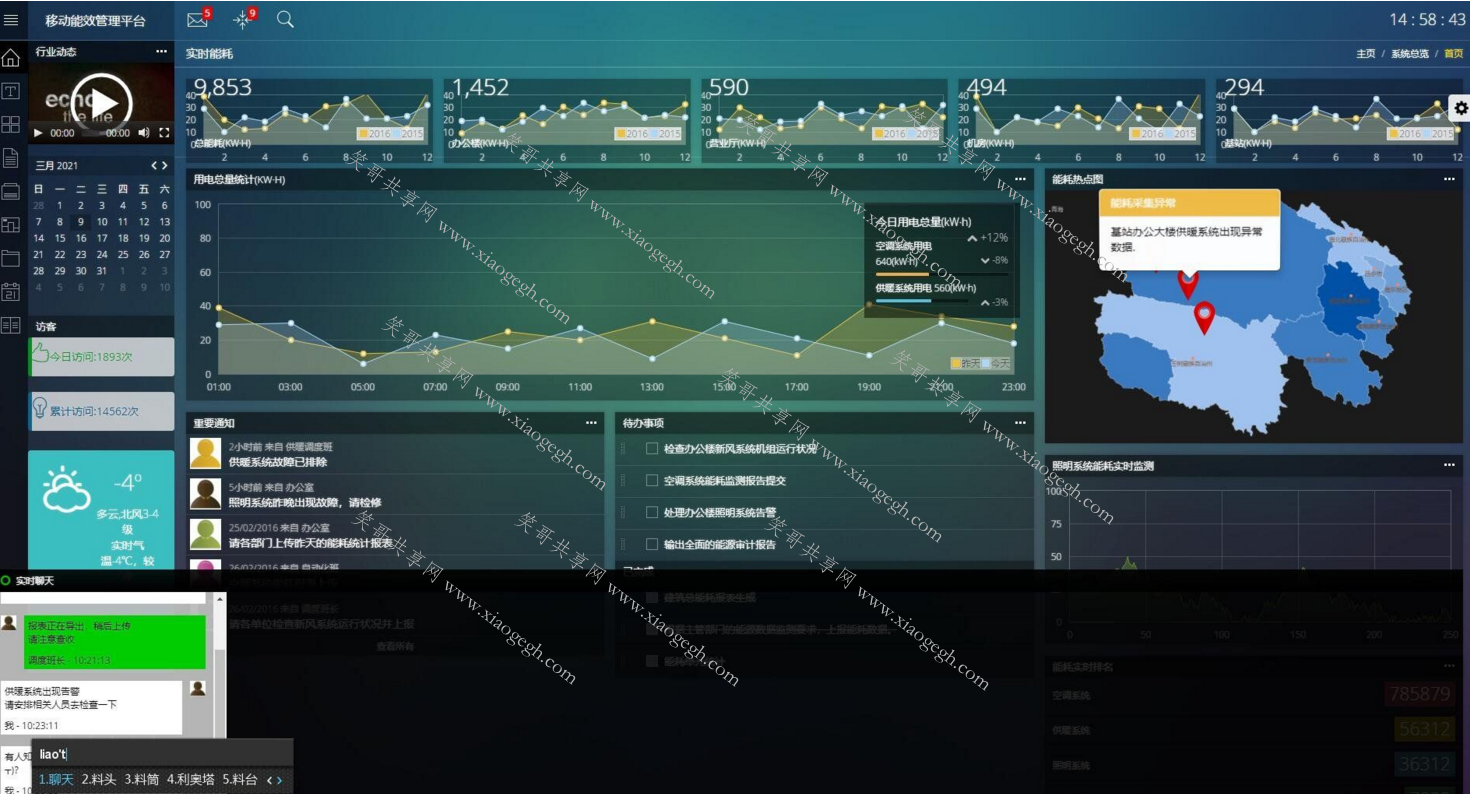The width and height of the screenshot is (1470, 794).
Task: Click the lower red map pin marker
Action: (x=1205, y=318)
